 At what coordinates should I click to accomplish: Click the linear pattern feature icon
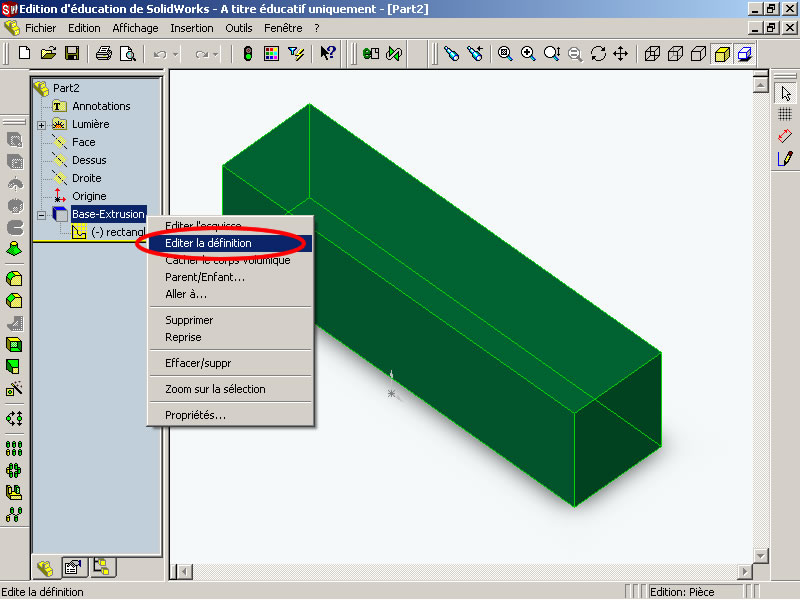click(15, 449)
